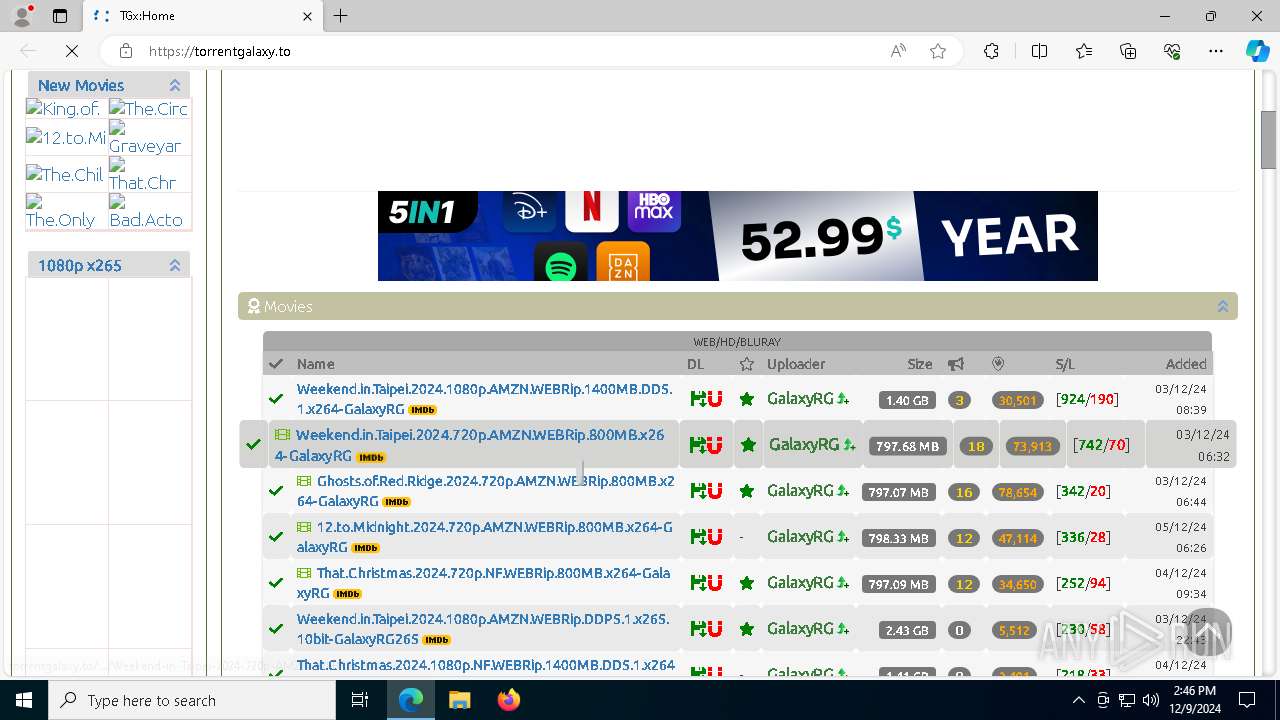1280x720 pixels.
Task: Click the comments megaphone column header icon
Action: 956,364
